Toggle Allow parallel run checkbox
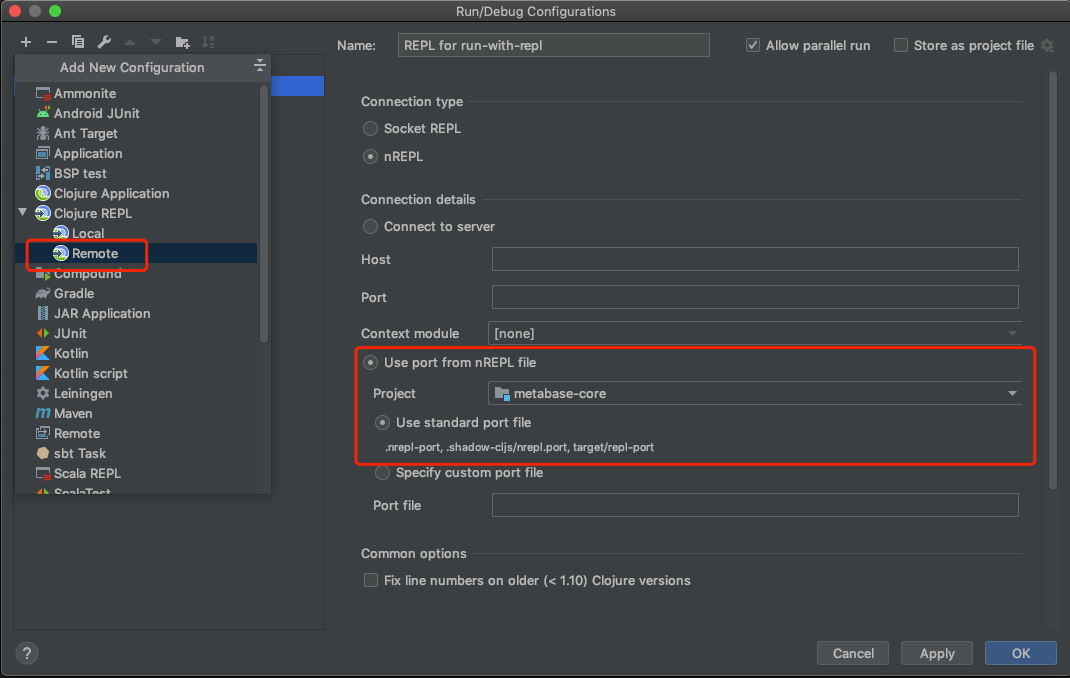The width and height of the screenshot is (1070, 678). point(753,46)
